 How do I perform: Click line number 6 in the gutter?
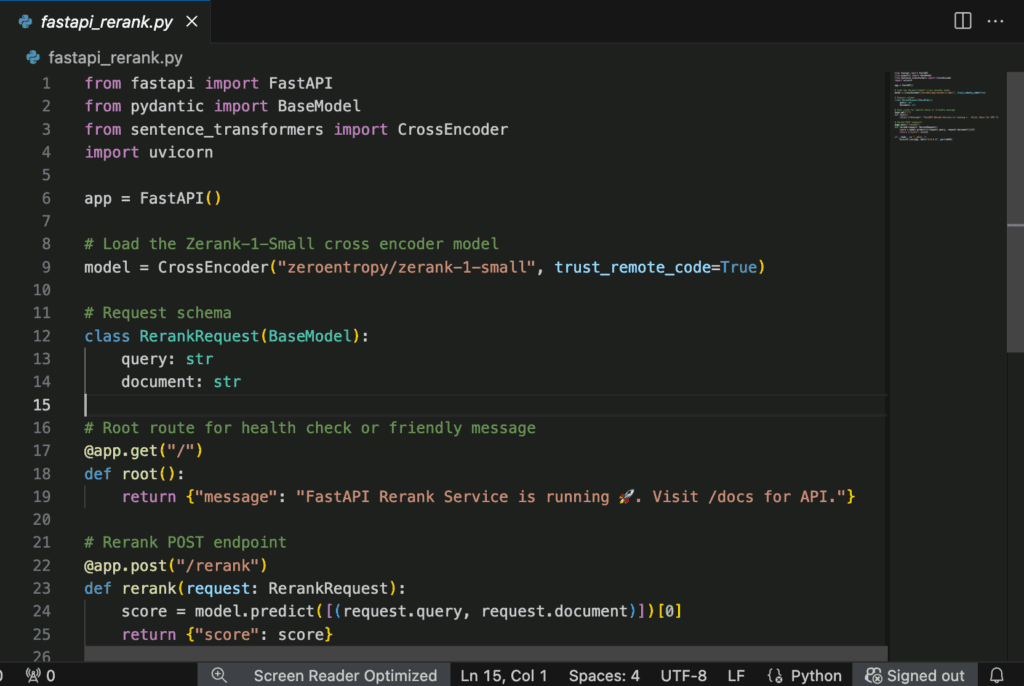tap(46, 198)
